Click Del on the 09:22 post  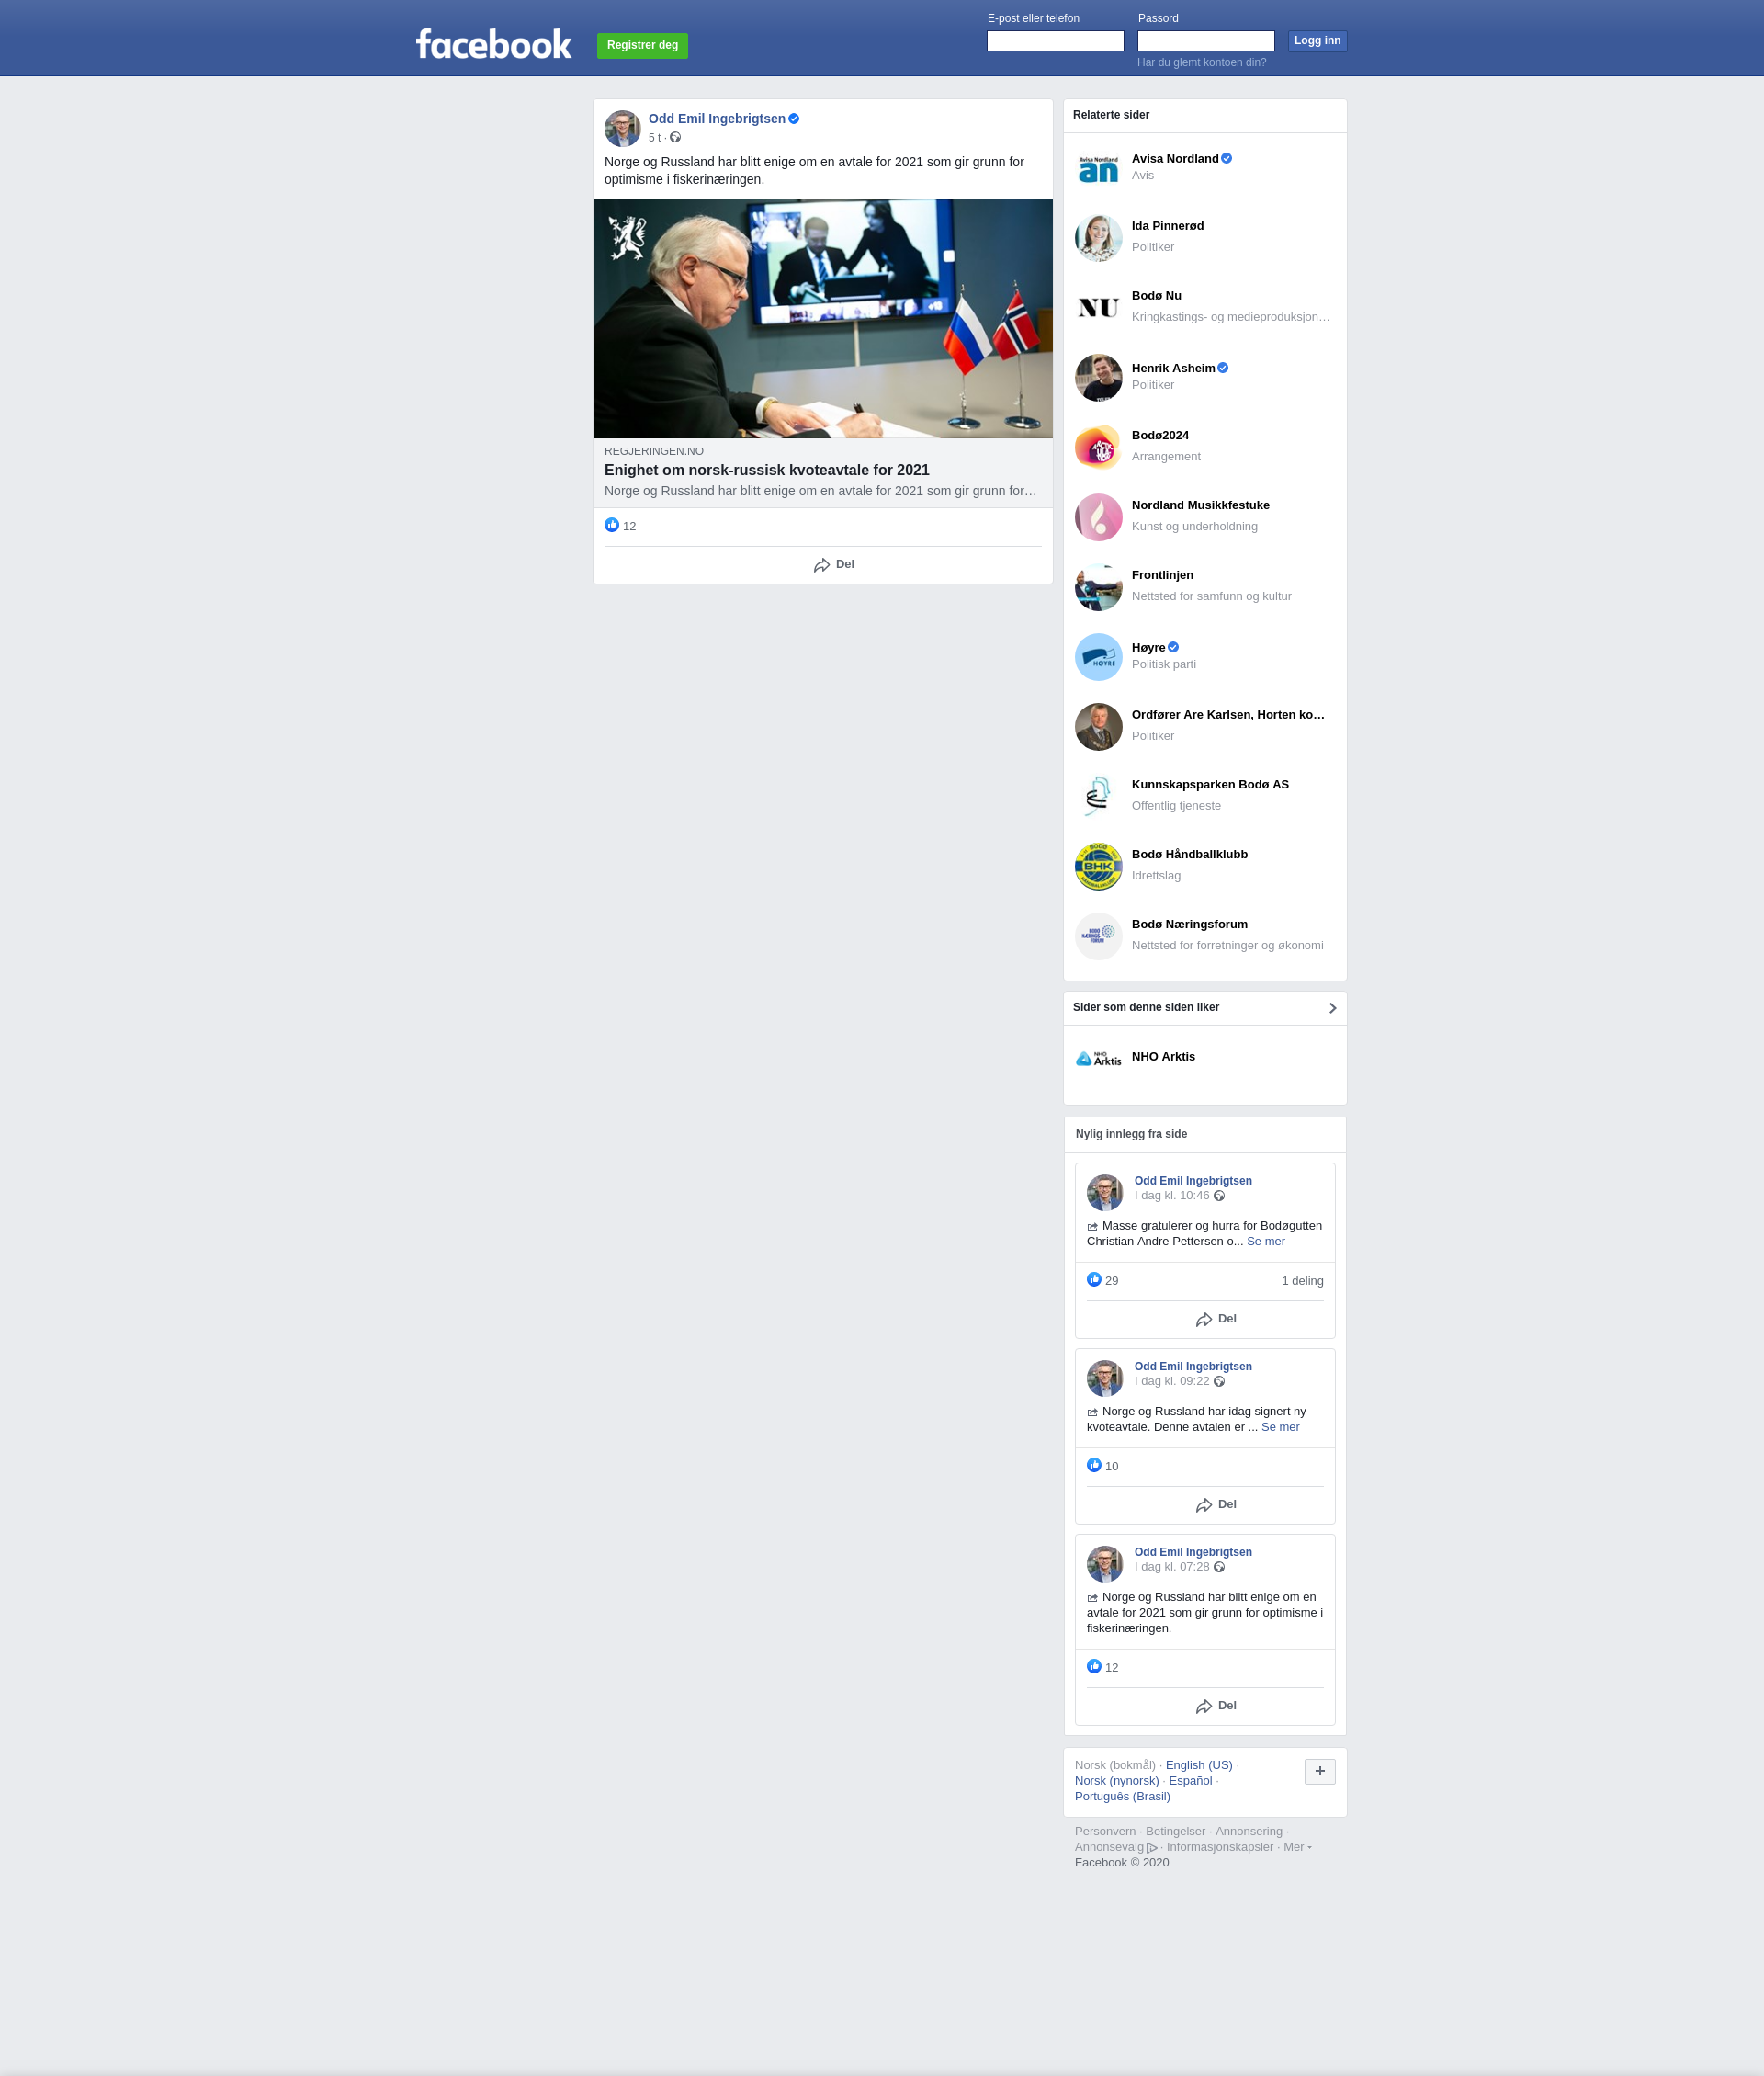[1216, 1505]
